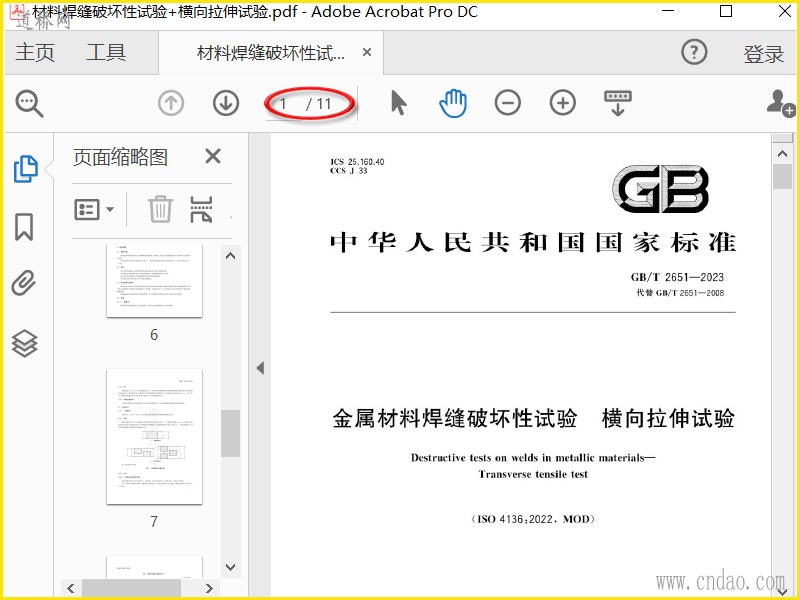The height and width of the screenshot is (600, 800).
Task: Click the English title 'Transverse tensile test'
Action: 533,474
